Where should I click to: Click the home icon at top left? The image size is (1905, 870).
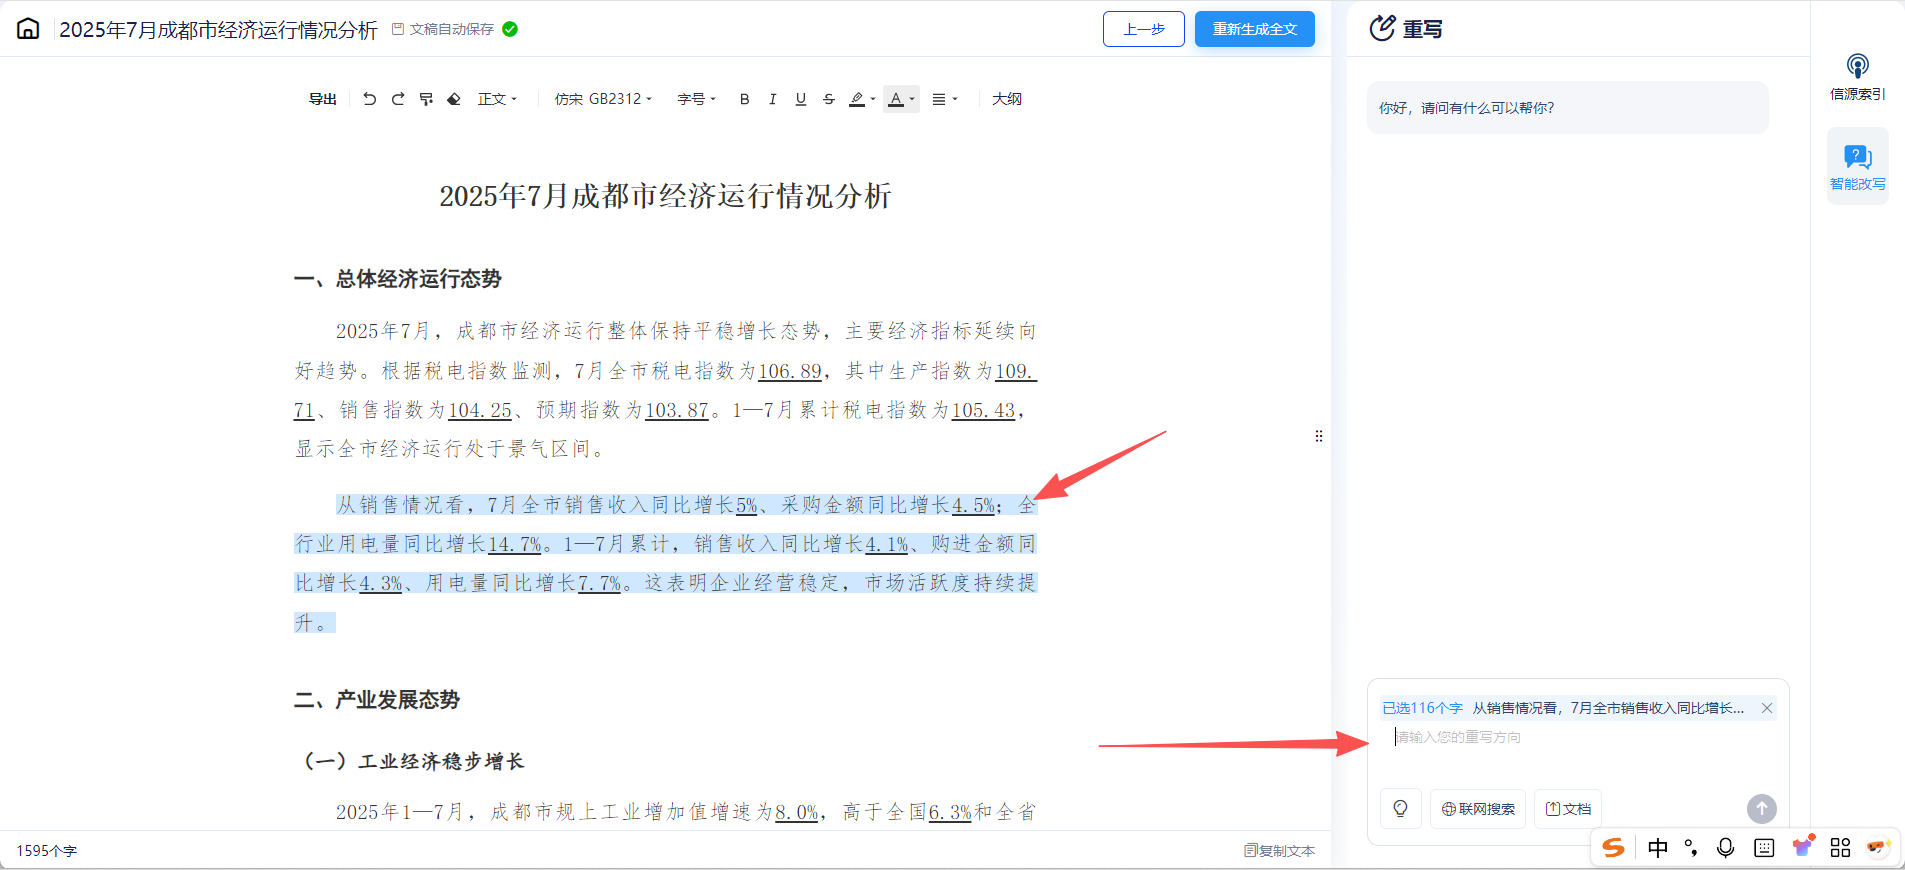28,29
